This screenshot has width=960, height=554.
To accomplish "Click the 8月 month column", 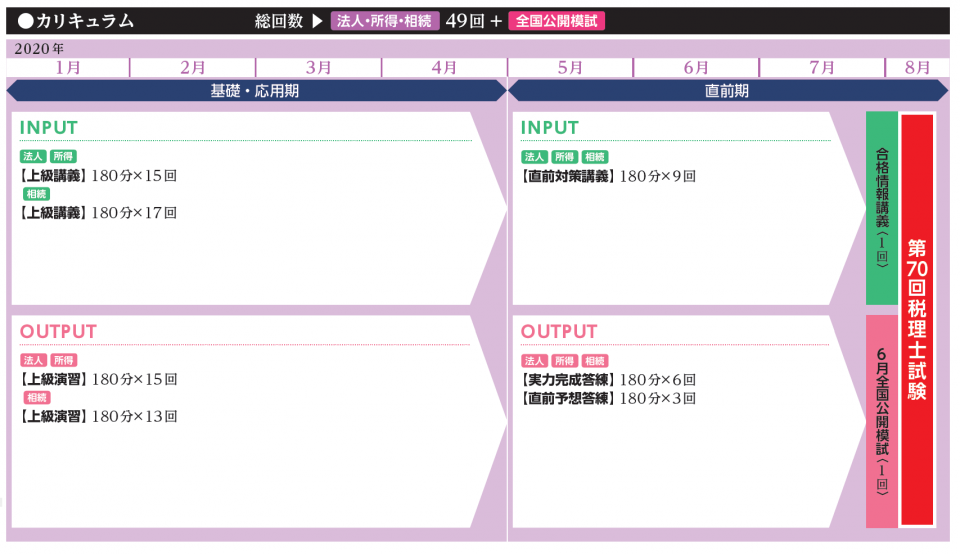I will point(917,67).
